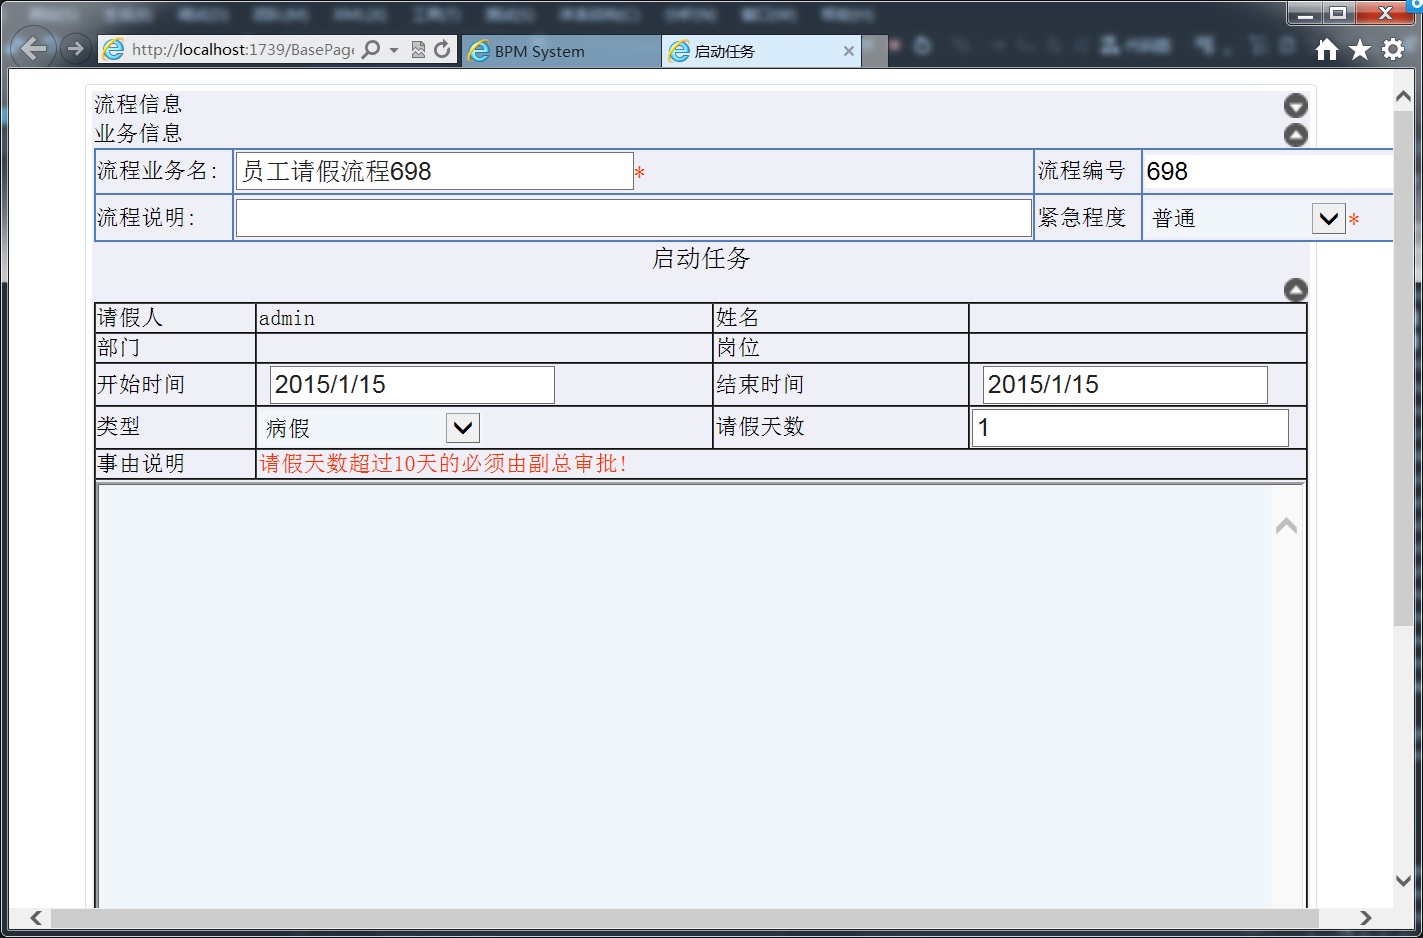Image resolution: width=1423 pixels, height=938 pixels.
Task: Open the 类型 leave type dropdown
Action: point(462,428)
